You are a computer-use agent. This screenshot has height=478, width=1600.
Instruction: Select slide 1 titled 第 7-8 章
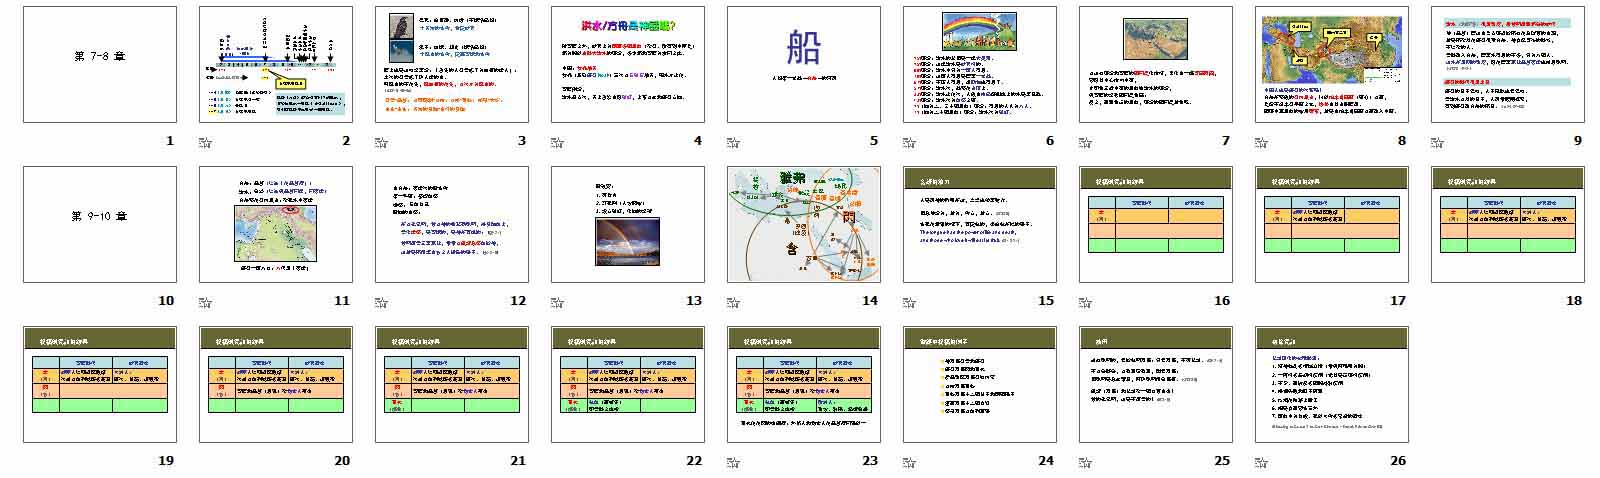coord(100,64)
